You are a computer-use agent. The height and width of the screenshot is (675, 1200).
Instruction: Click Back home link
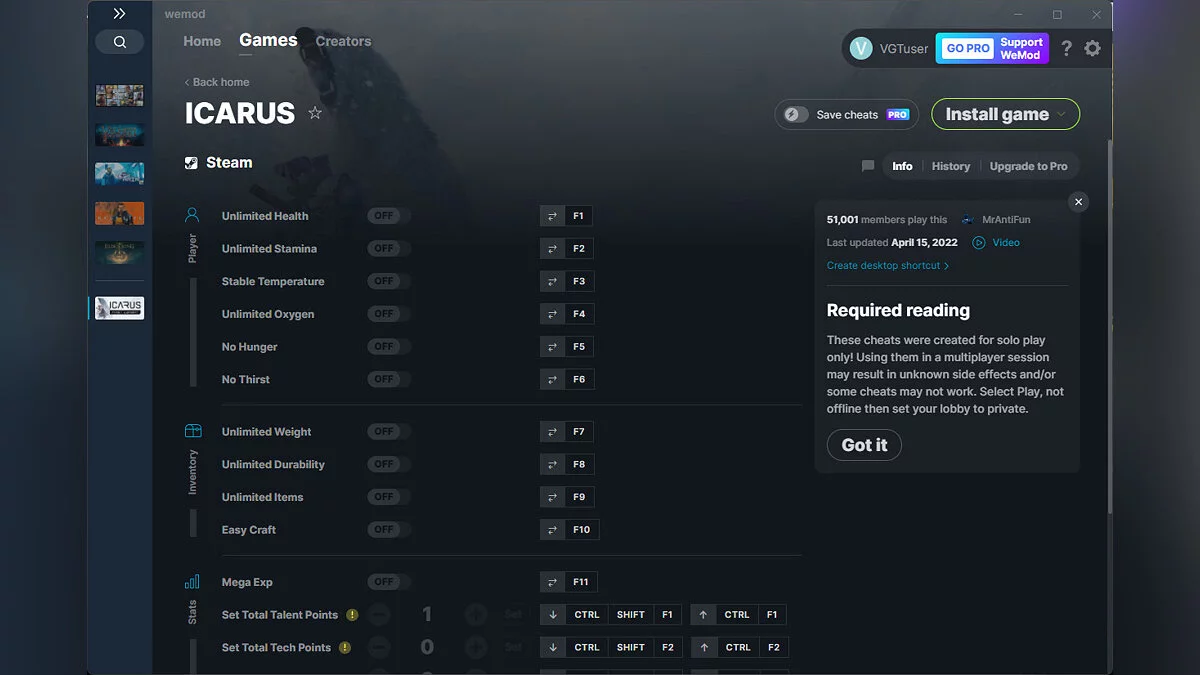217,82
